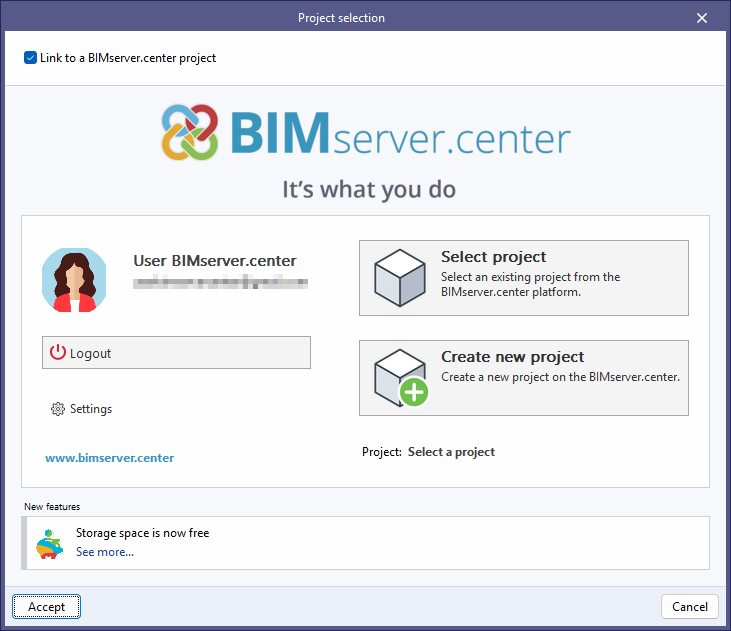This screenshot has height=631, width=731.
Task: Click the Select project button
Action: click(524, 278)
